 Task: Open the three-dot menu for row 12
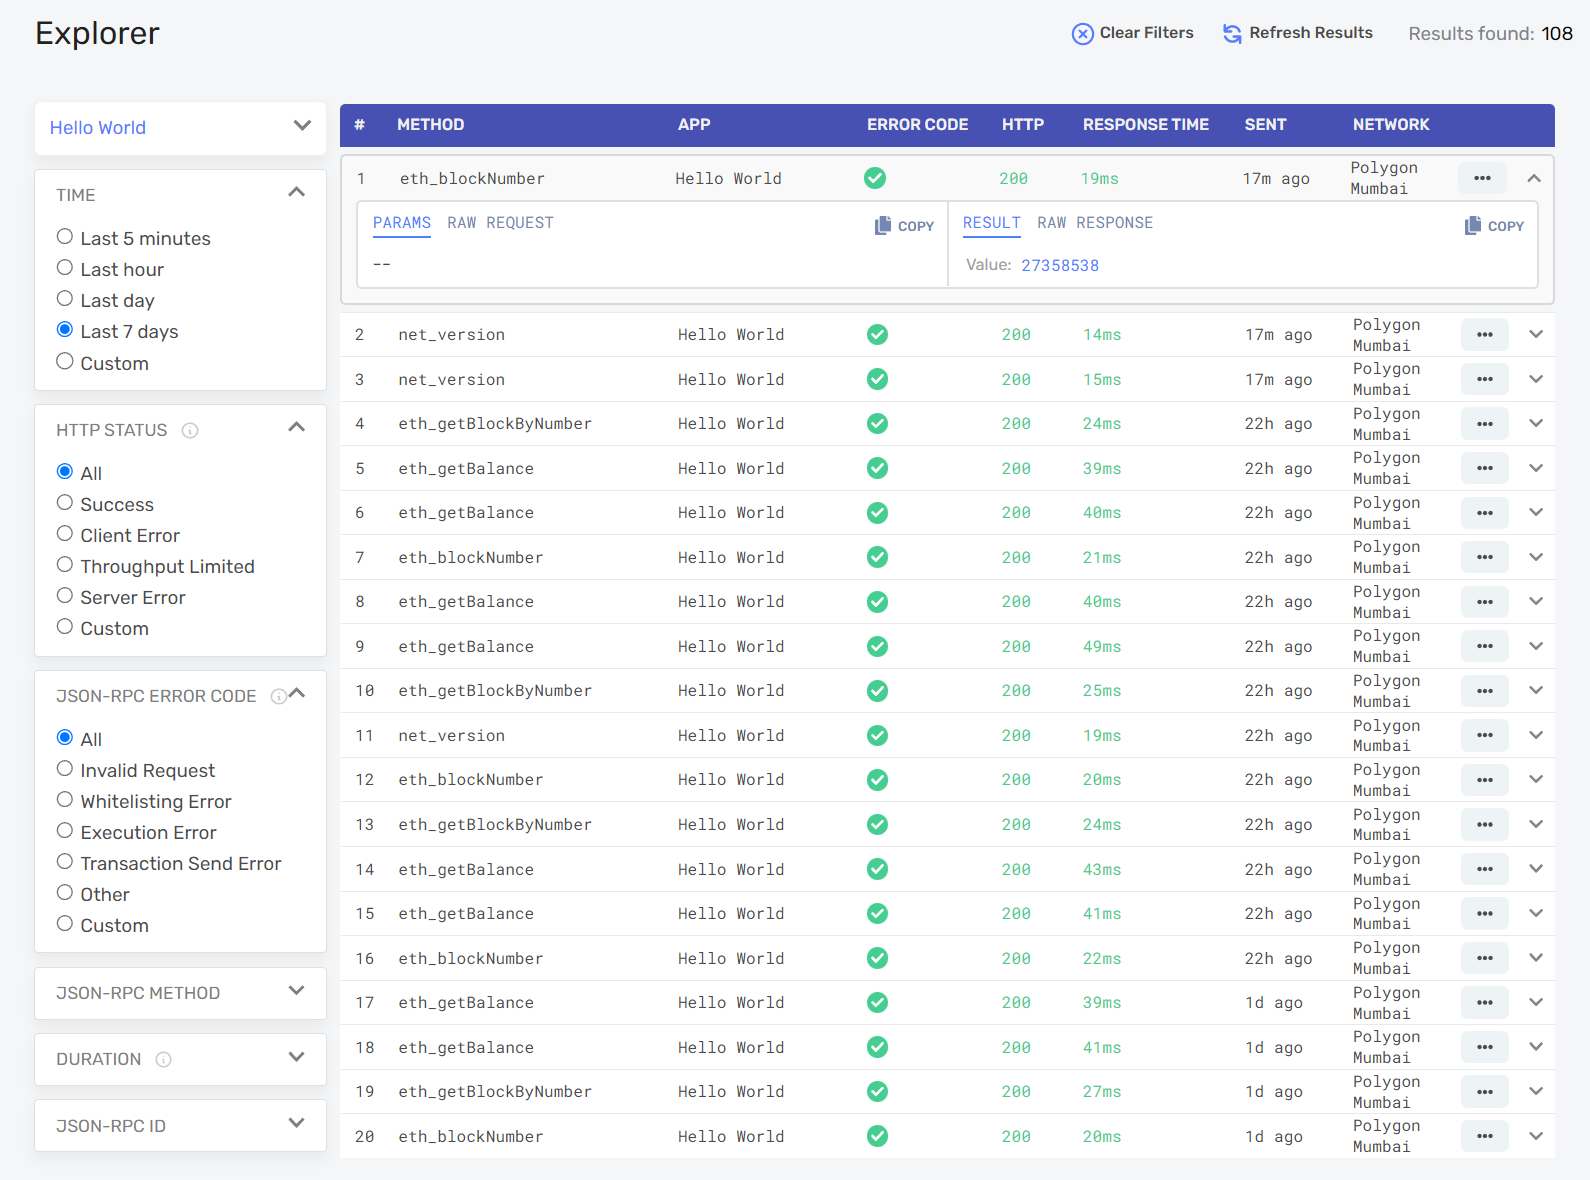(x=1485, y=780)
